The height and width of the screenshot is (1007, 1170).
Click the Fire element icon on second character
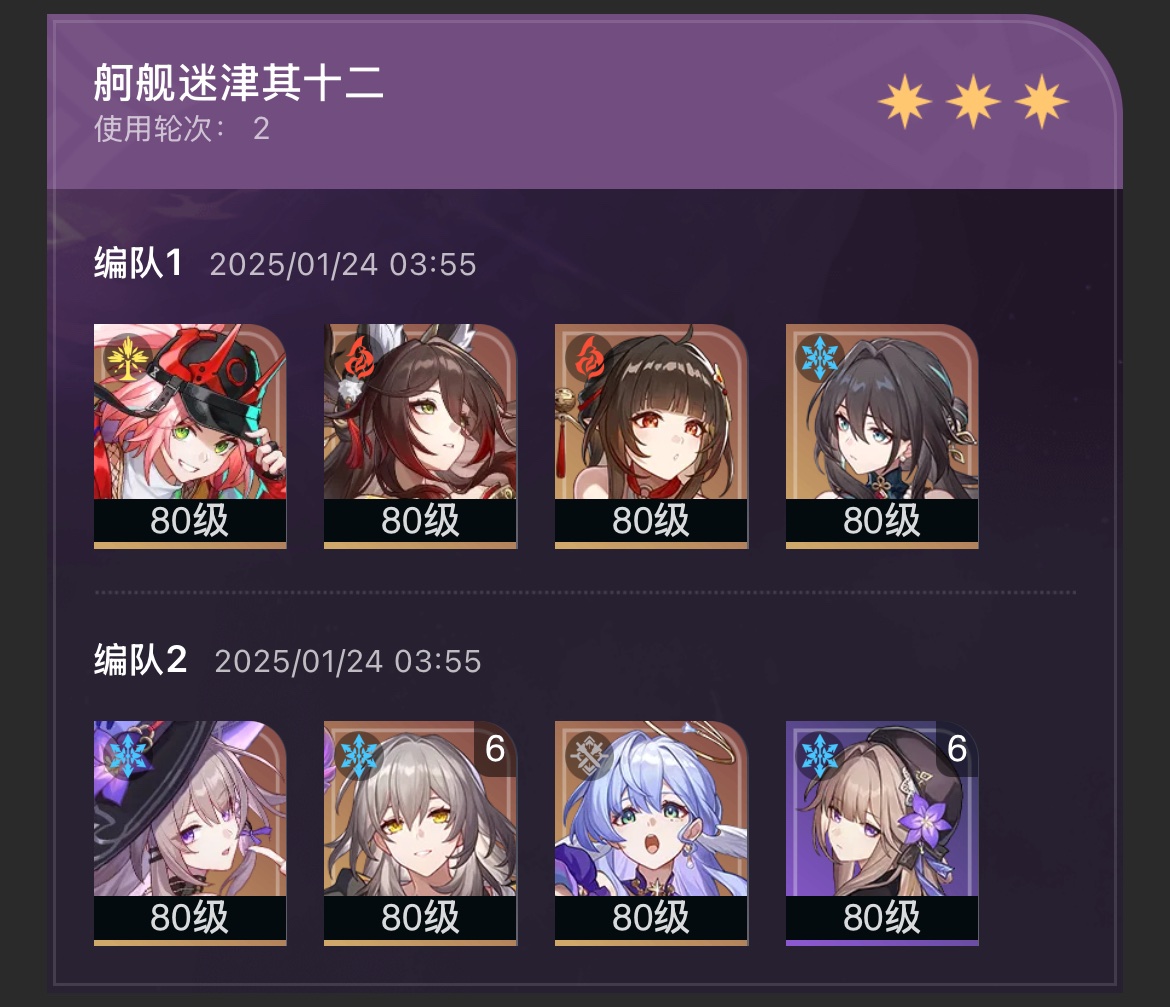[x=359, y=357]
